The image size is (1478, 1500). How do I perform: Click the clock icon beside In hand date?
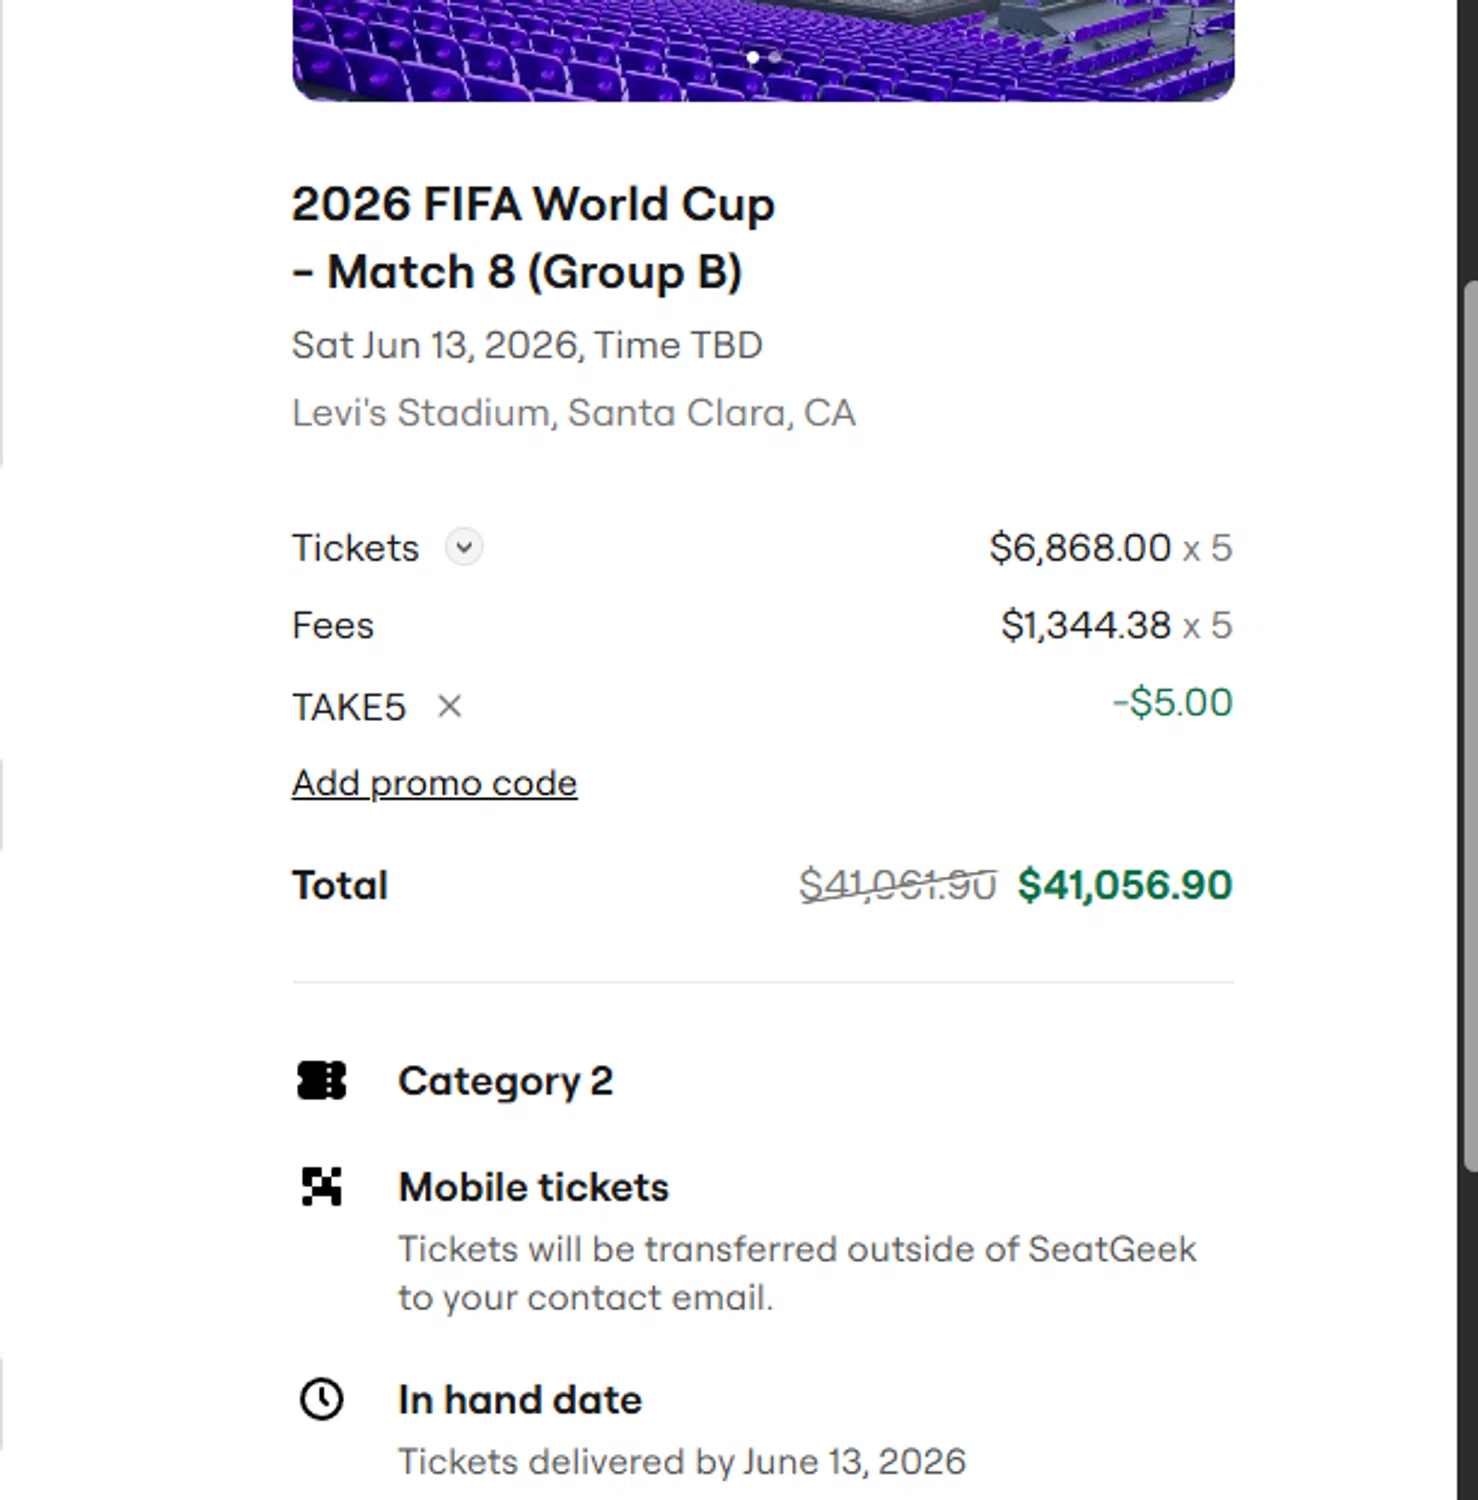pyautogui.click(x=322, y=1399)
